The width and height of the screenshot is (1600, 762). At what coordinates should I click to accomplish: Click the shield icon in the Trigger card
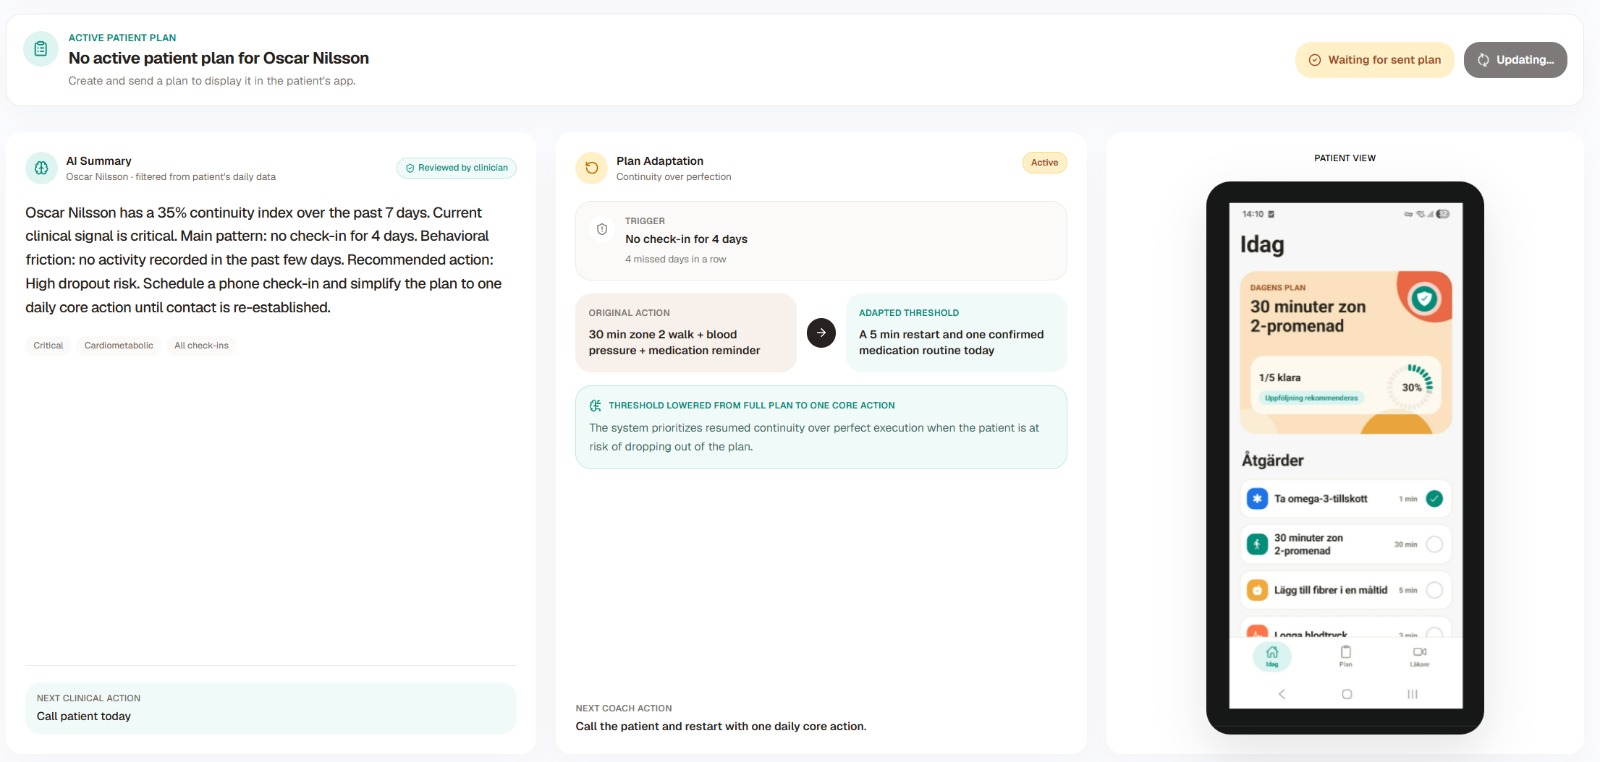click(x=602, y=229)
